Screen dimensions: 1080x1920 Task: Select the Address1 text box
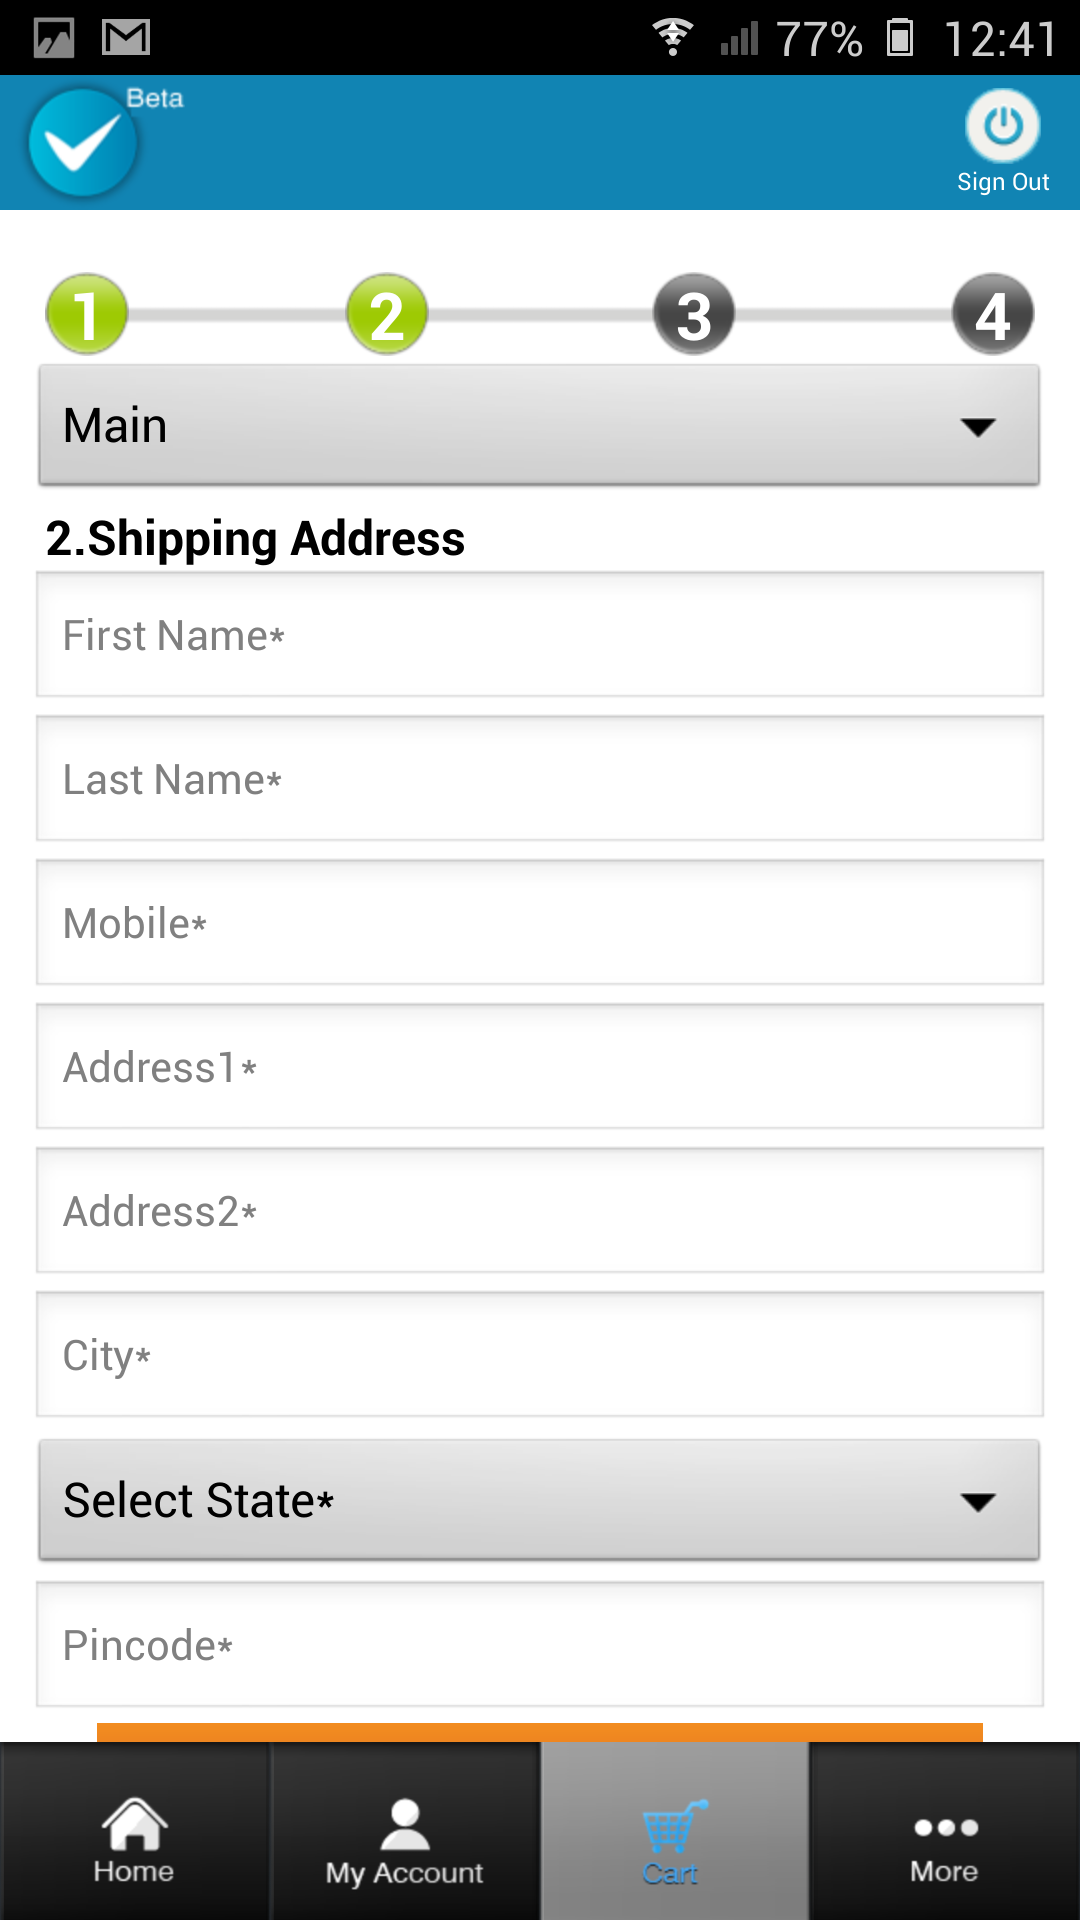(x=540, y=1067)
